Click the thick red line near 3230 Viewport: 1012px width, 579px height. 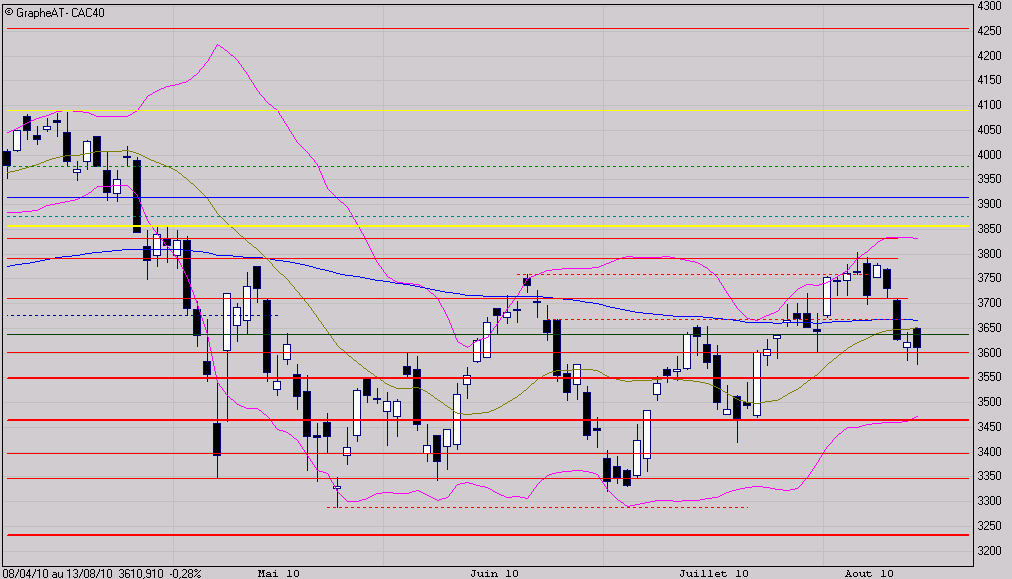coord(487,535)
